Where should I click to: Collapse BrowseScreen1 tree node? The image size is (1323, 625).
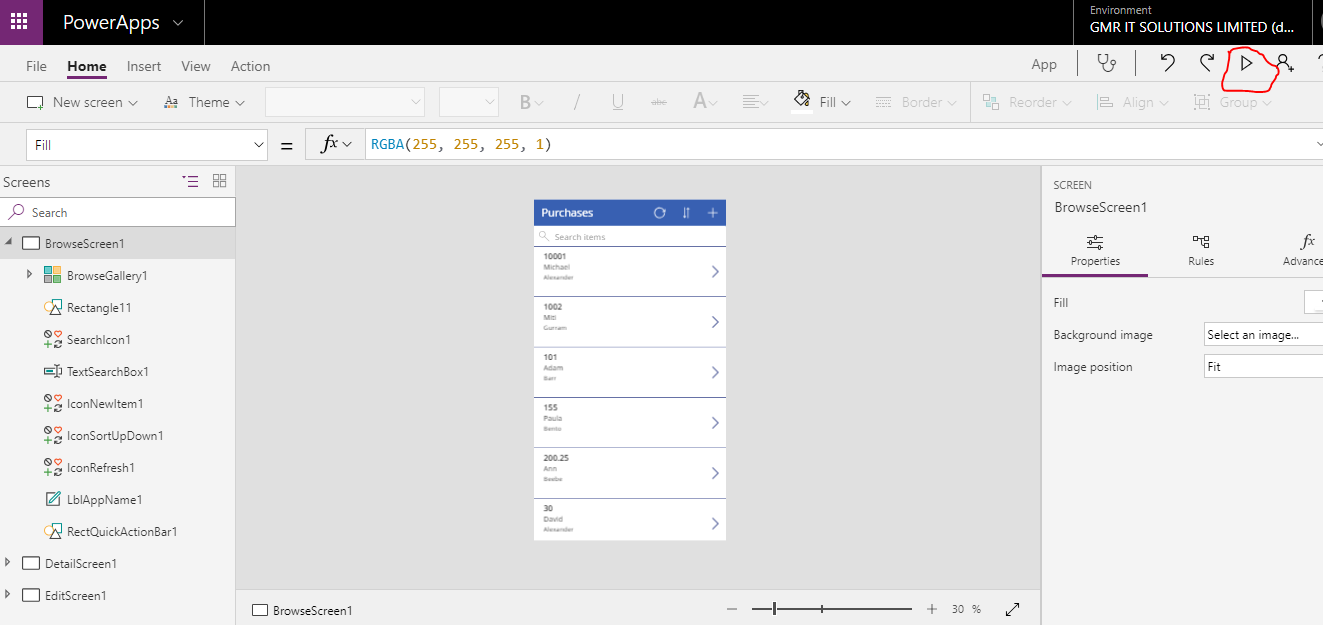[9, 243]
